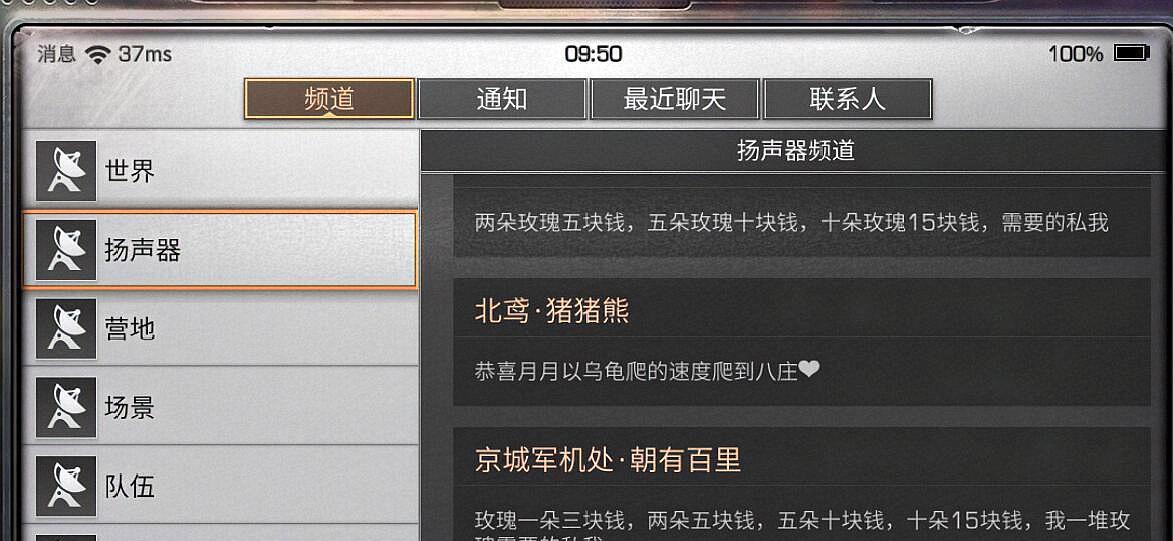1173x541 pixels.
Task: Open the 世界 channel
Action: [220, 171]
